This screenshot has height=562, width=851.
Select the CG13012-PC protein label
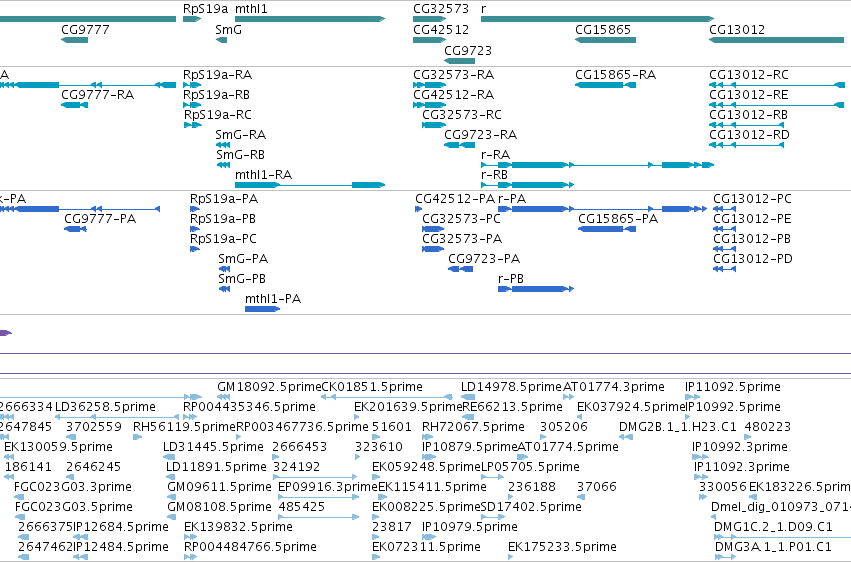752,199
